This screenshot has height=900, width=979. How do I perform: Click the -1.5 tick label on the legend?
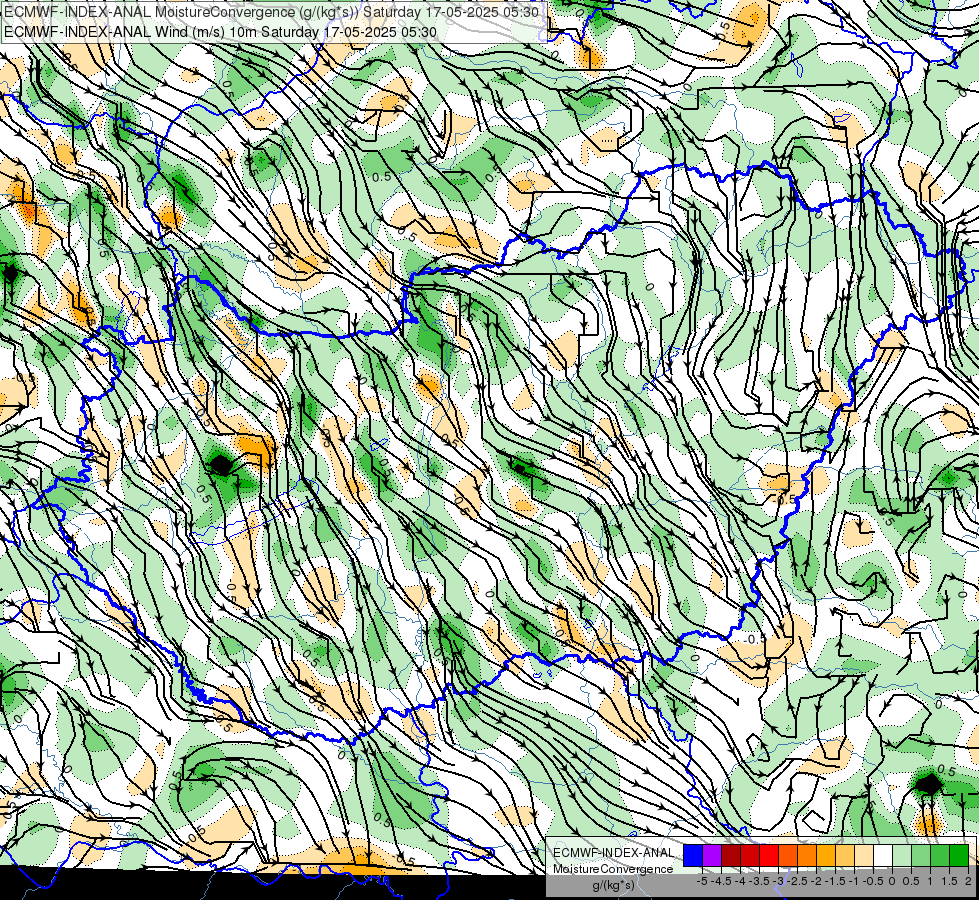[x=835, y=881]
